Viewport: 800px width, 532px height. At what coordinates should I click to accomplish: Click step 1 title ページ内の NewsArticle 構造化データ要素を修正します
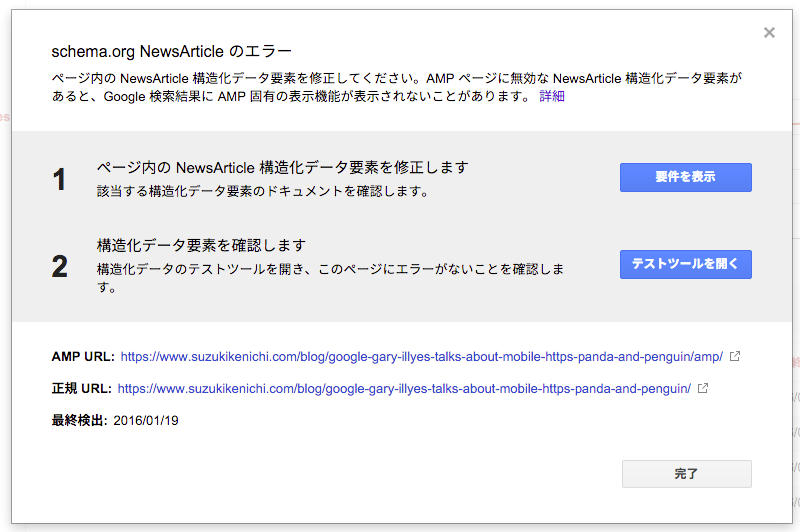point(283,167)
